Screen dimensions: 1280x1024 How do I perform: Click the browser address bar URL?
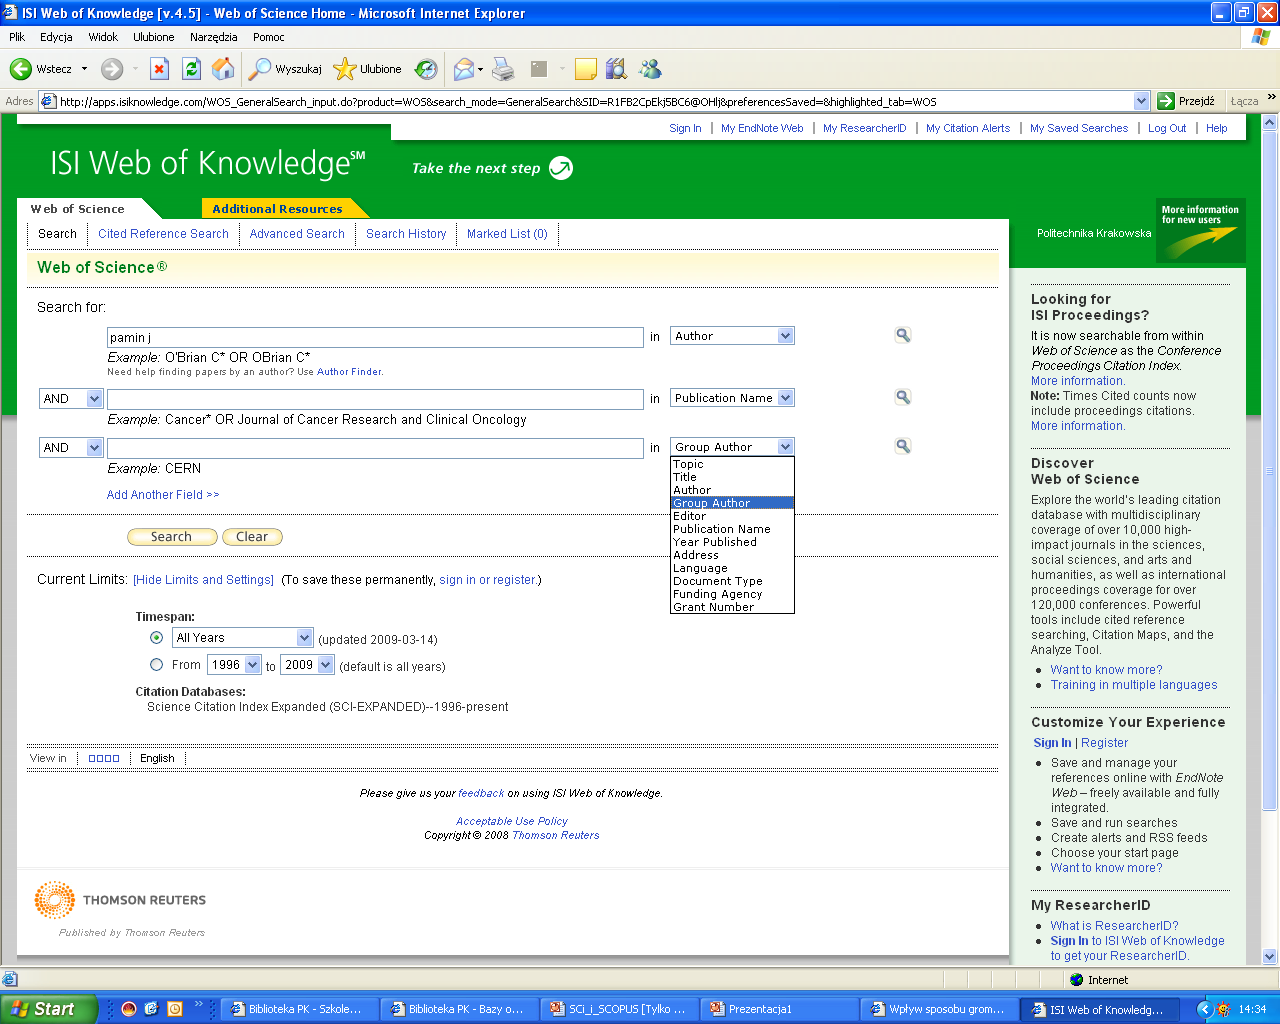[x=595, y=101]
